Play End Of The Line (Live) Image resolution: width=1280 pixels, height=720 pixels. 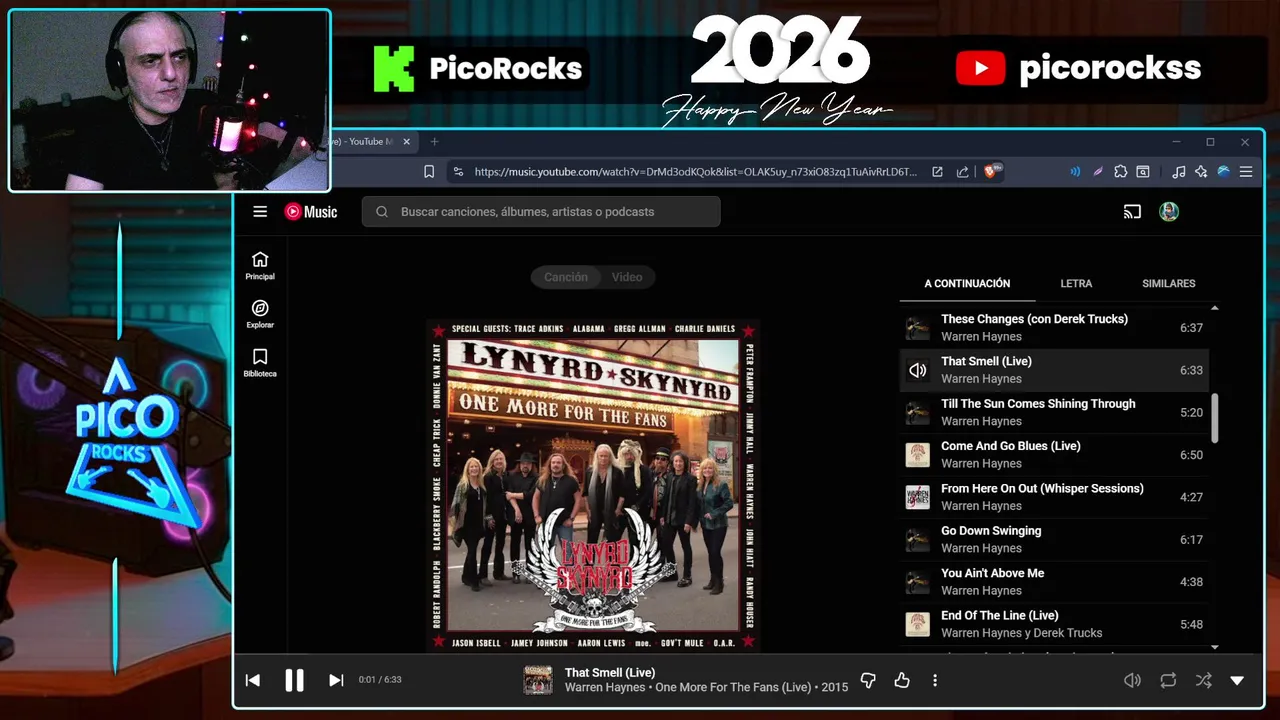tap(1055, 624)
